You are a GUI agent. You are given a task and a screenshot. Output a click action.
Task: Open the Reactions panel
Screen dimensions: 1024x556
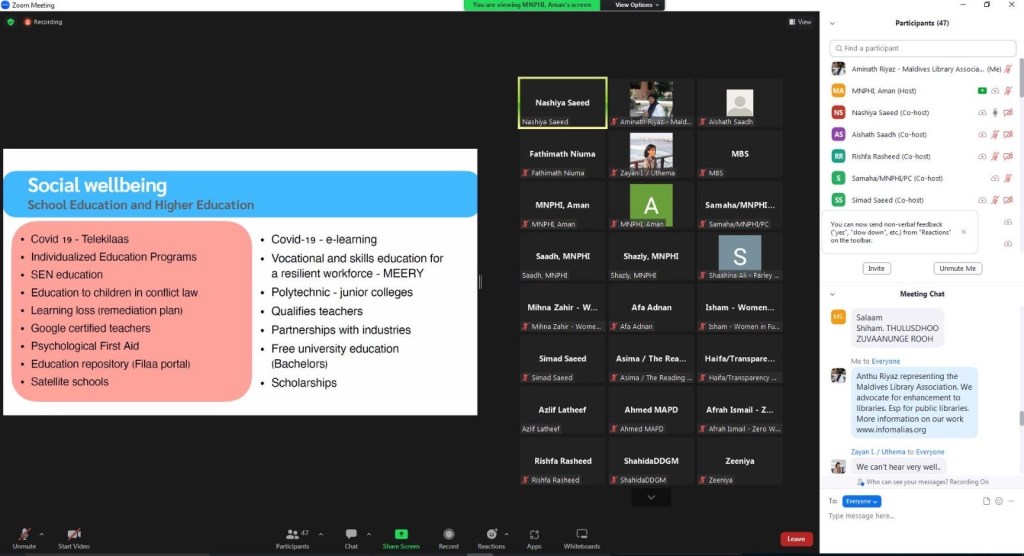491,536
